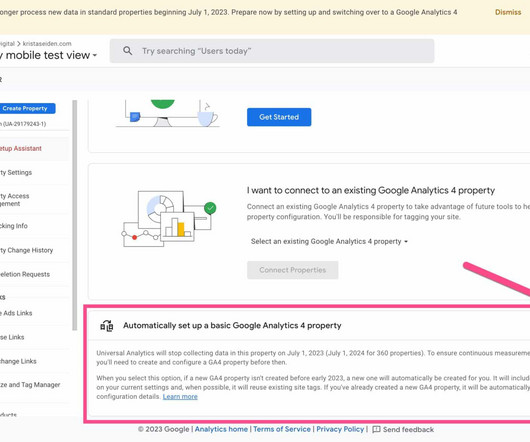Open Property Settings in the sidebar
The width and height of the screenshot is (530, 442).
[x=34, y=173]
